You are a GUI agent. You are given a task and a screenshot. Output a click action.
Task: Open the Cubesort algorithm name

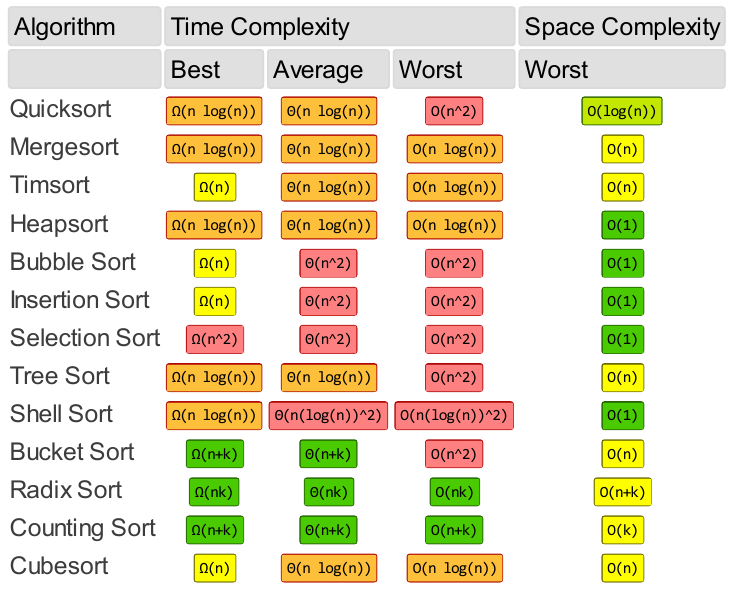point(59,566)
